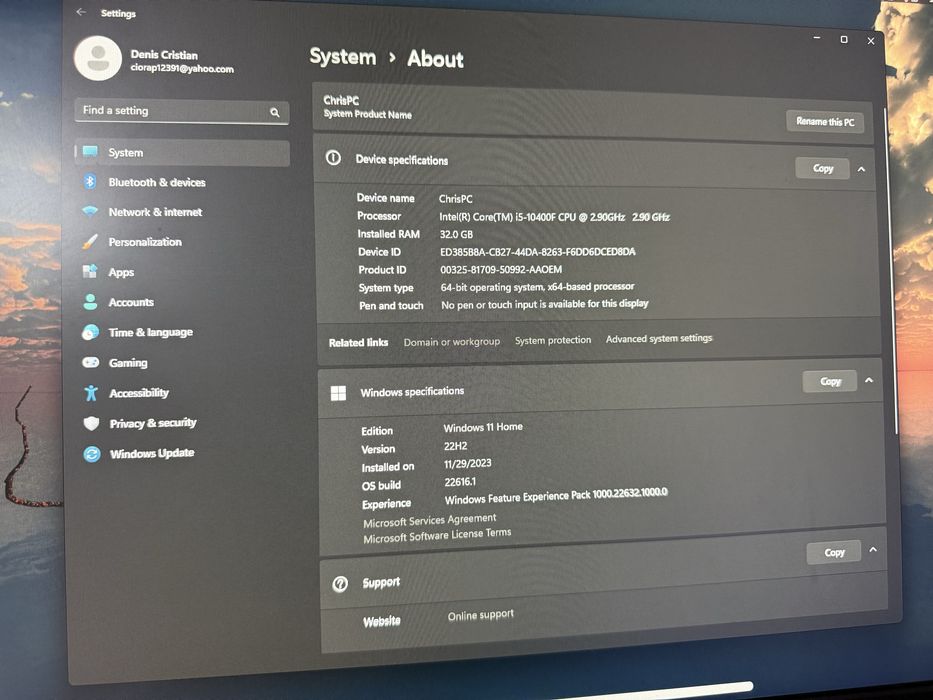Click the Accessibility figure icon
This screenshot has height=700, width=933.
coord(91,392)
